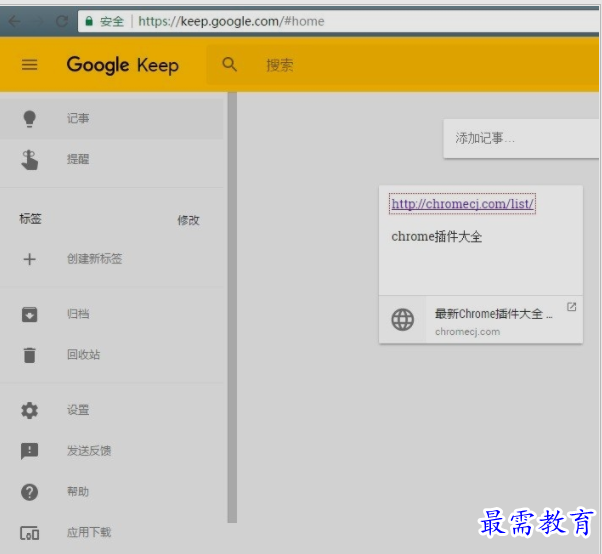Open the hamburger main menu
602x554 pixels.
(30, 64)
